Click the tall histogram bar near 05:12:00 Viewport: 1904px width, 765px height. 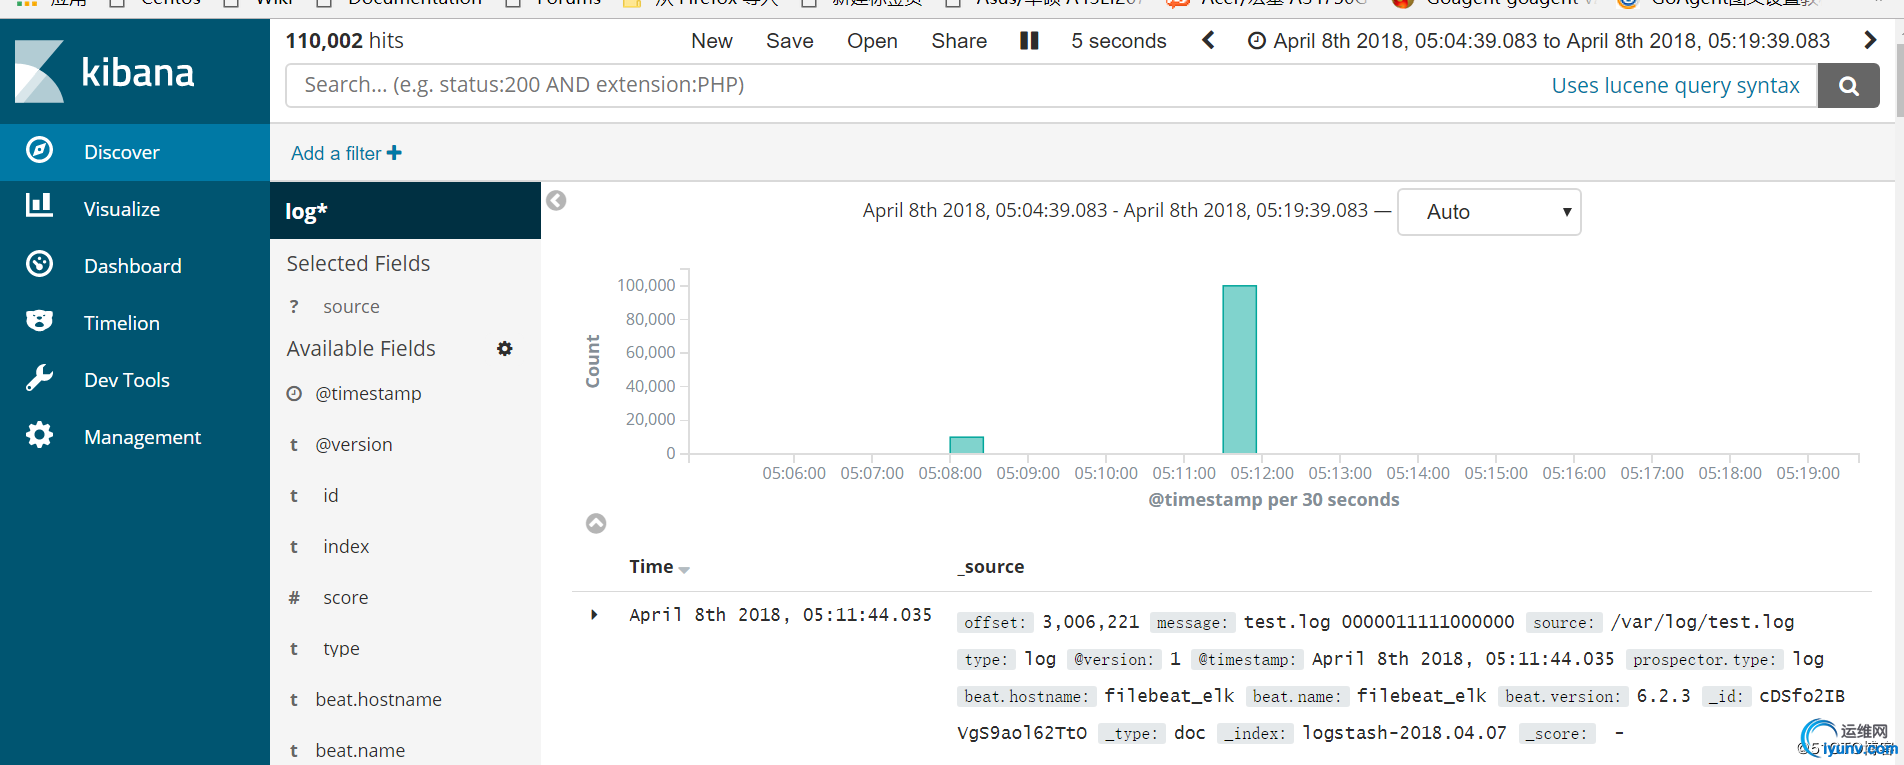click(x=1239, y=369)
